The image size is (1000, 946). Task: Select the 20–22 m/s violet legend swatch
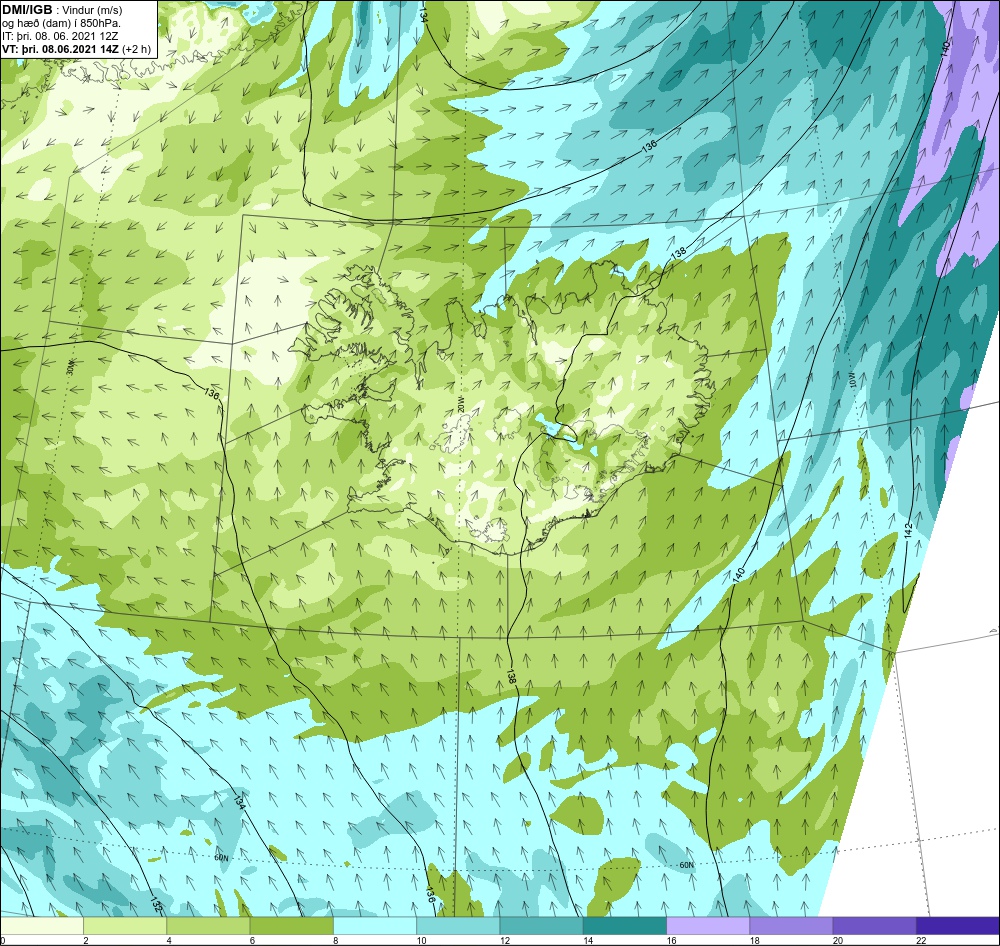874,925
